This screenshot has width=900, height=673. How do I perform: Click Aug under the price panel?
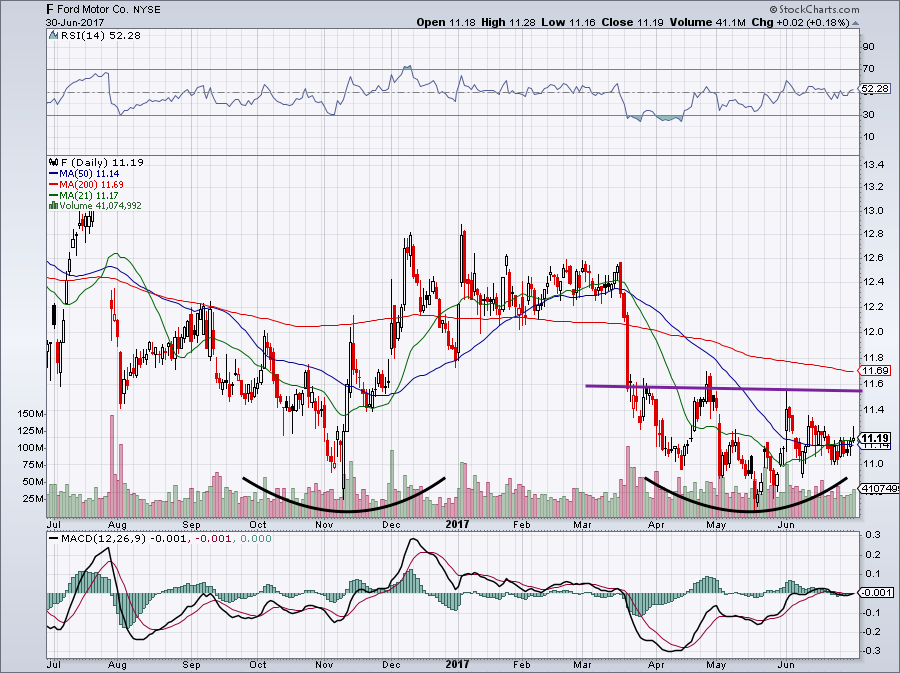(117, 524)
